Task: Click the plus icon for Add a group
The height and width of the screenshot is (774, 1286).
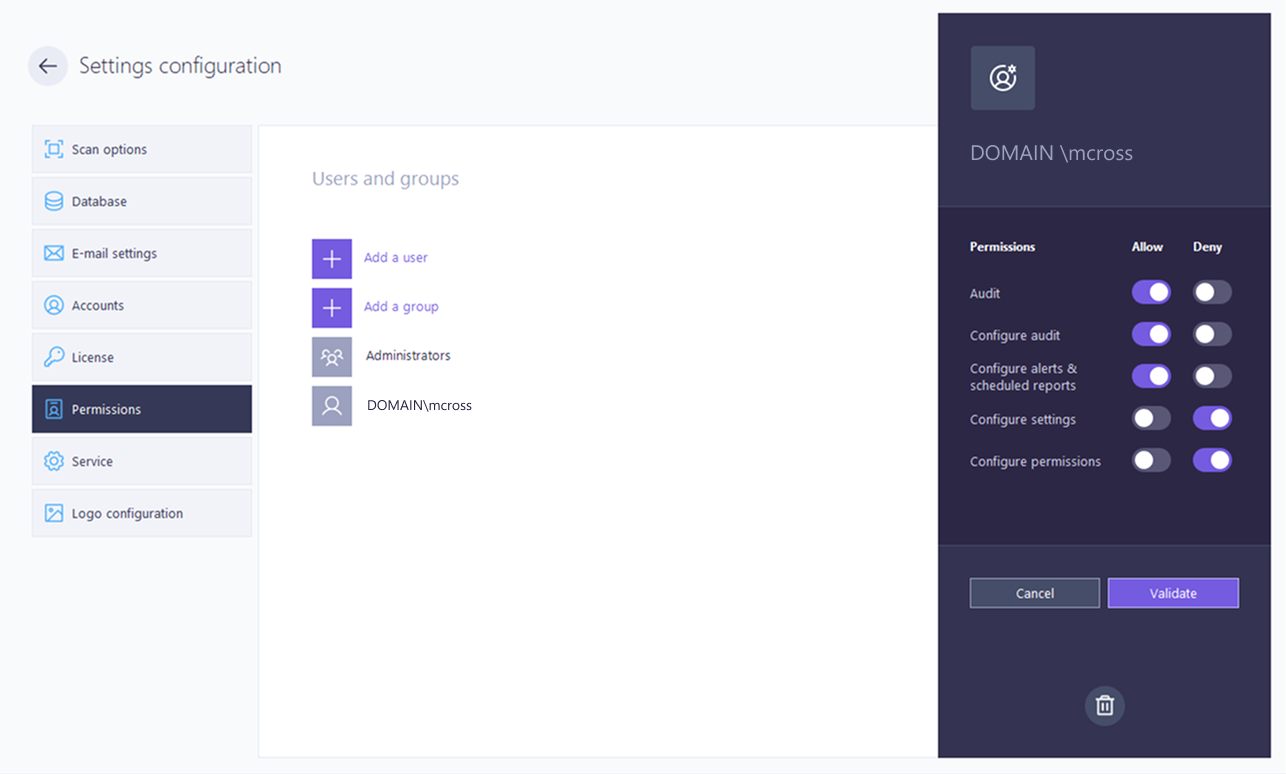Action: (x=332, y=308)
